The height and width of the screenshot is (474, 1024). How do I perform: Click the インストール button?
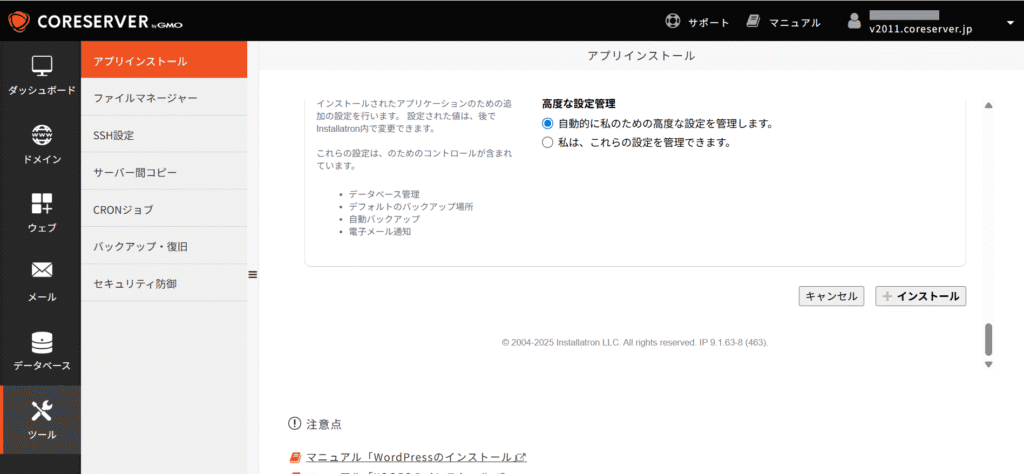pyautogui.click(x=921, y=296)
